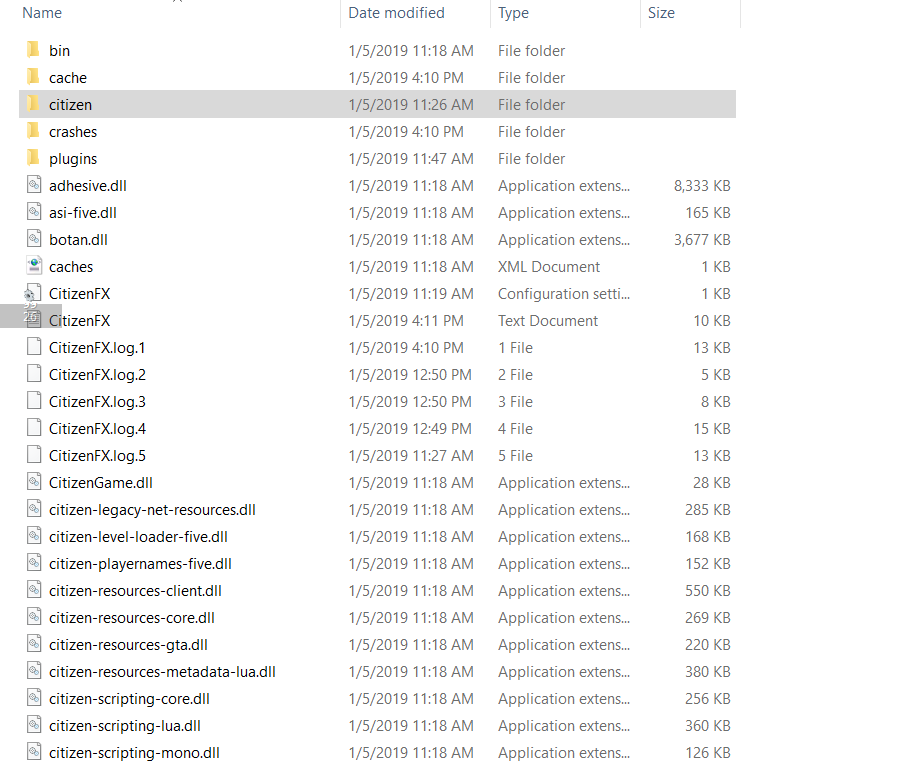914x769 pixels.
Task: Click the botan.dll file icon
Action: (34, 239)
